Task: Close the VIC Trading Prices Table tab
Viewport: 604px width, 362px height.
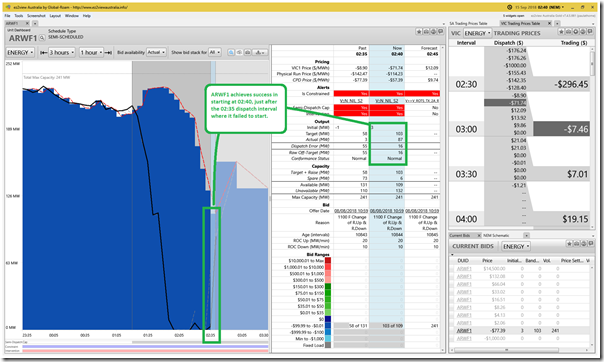Action: 549,23
